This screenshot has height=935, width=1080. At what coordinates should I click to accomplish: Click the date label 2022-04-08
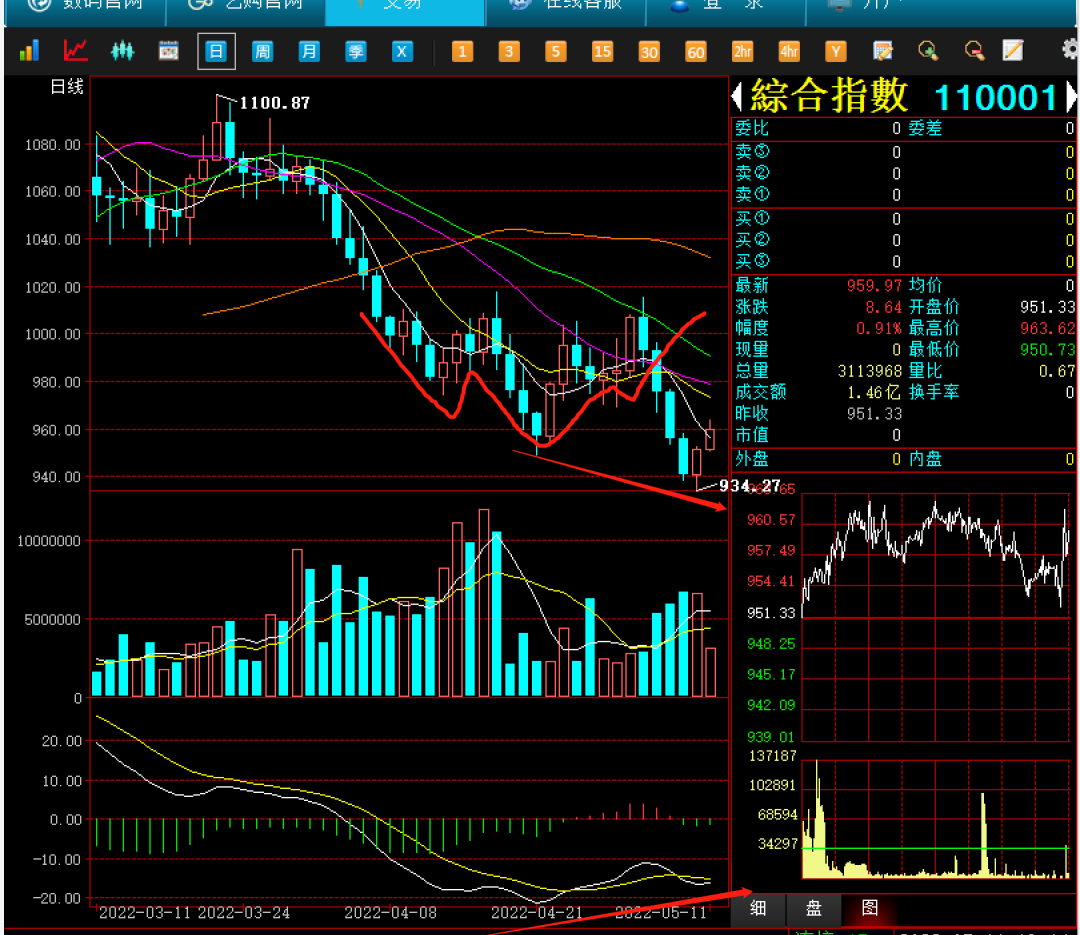391,914
